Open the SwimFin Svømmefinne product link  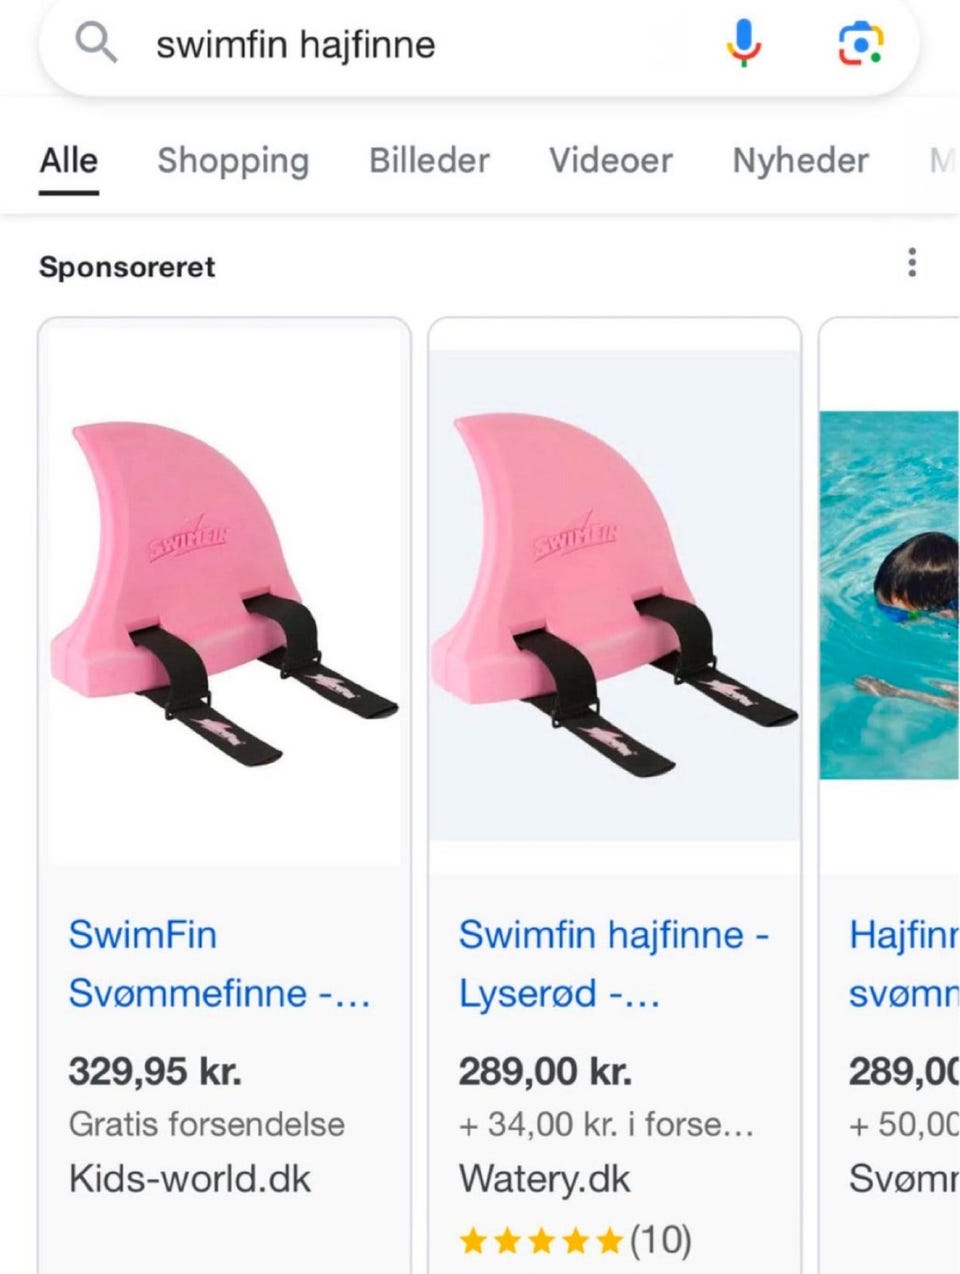coord(220,963)
